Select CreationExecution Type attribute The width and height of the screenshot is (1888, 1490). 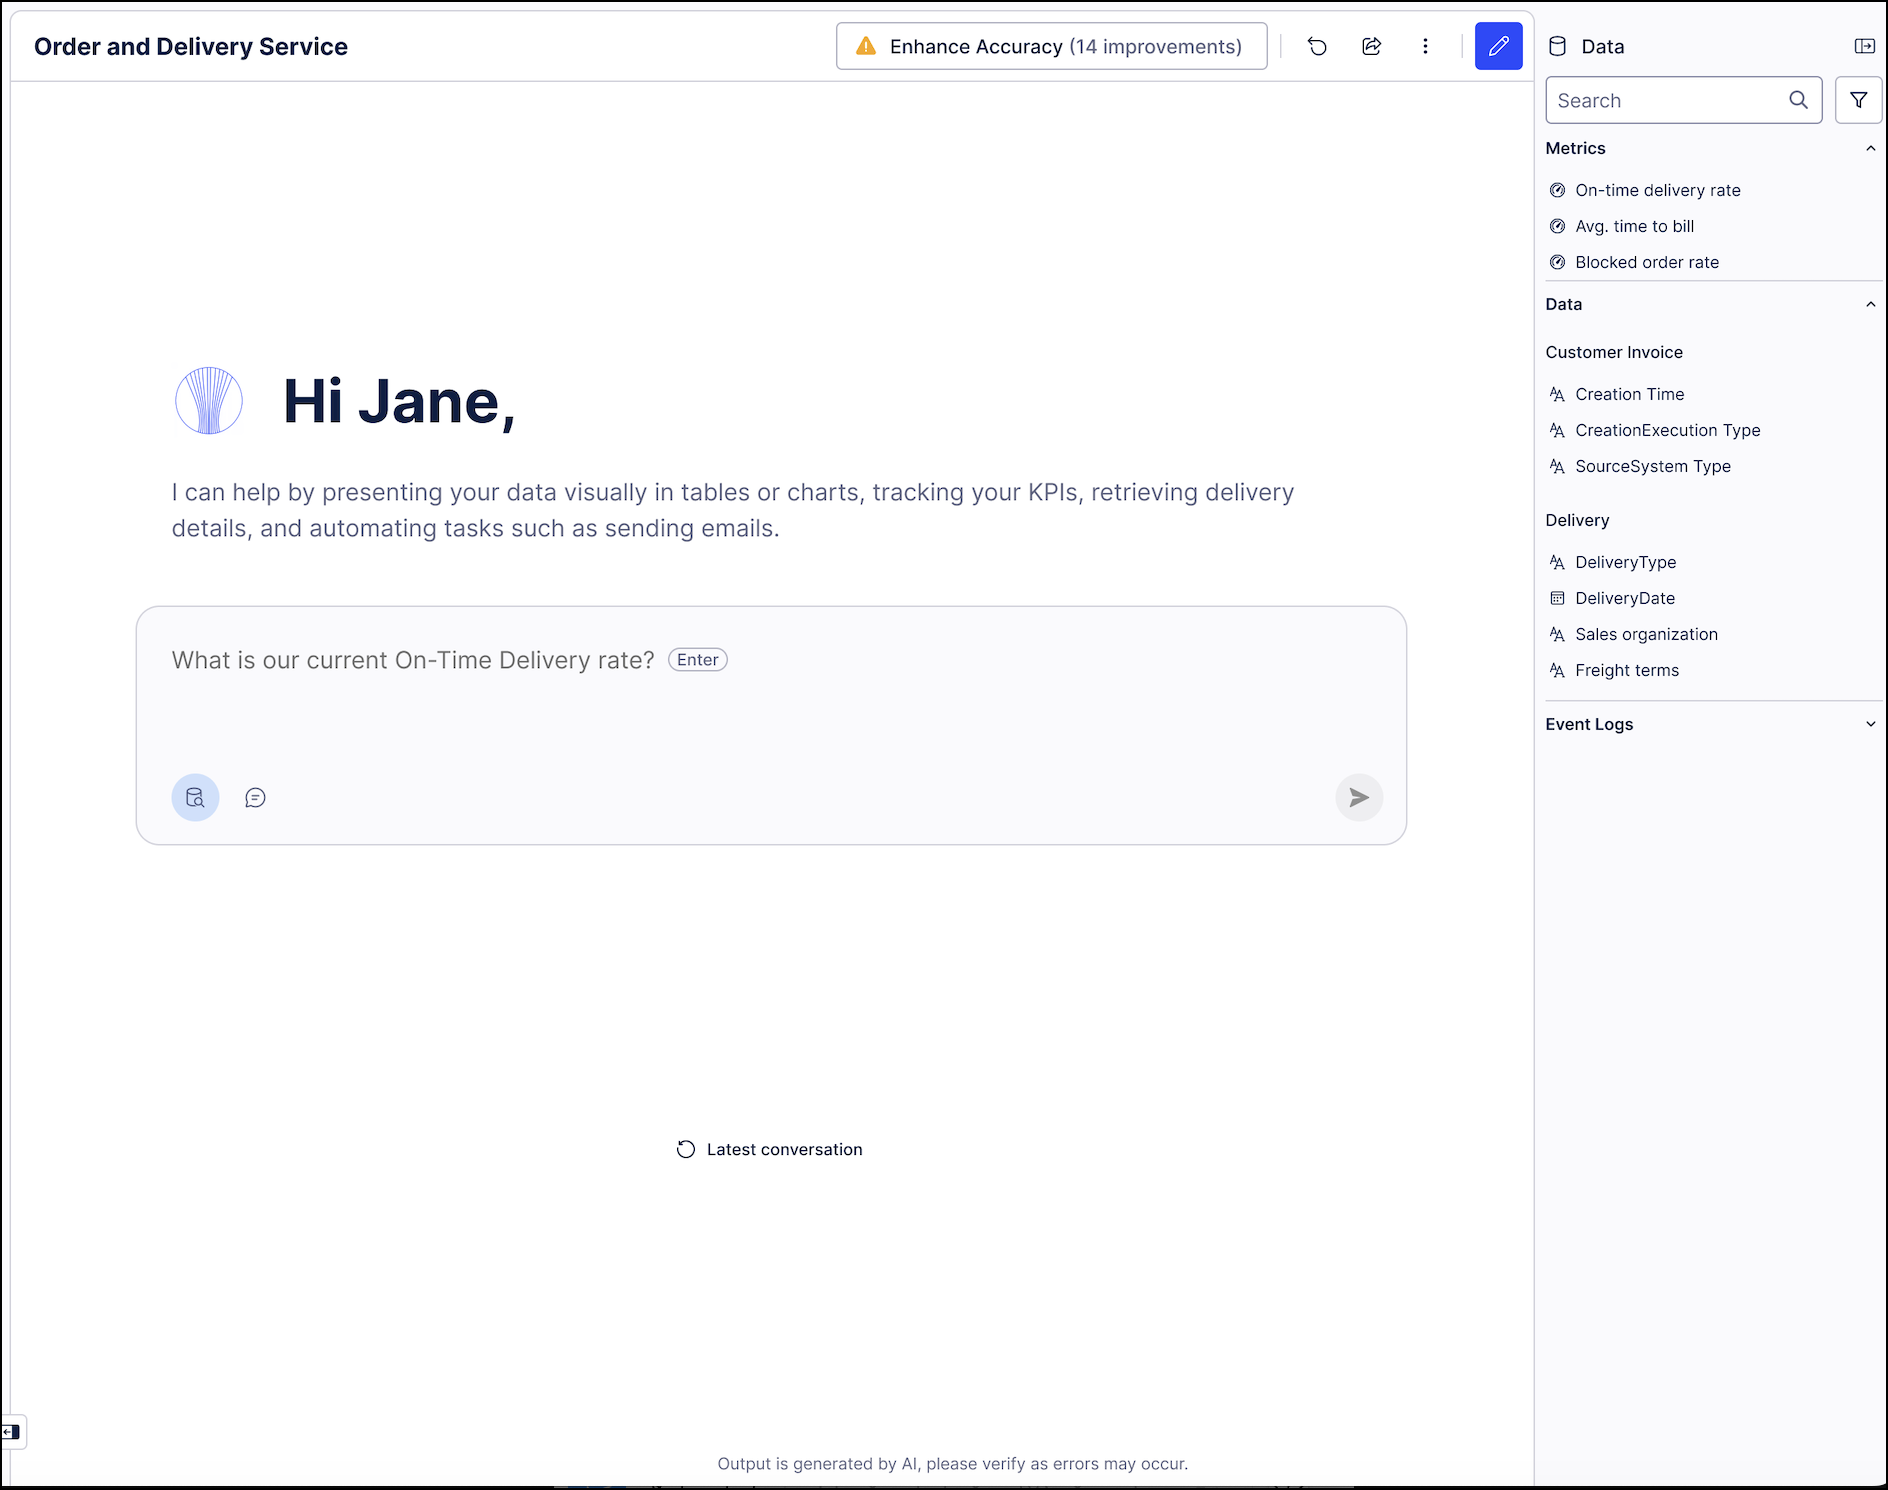point(1668,430)
